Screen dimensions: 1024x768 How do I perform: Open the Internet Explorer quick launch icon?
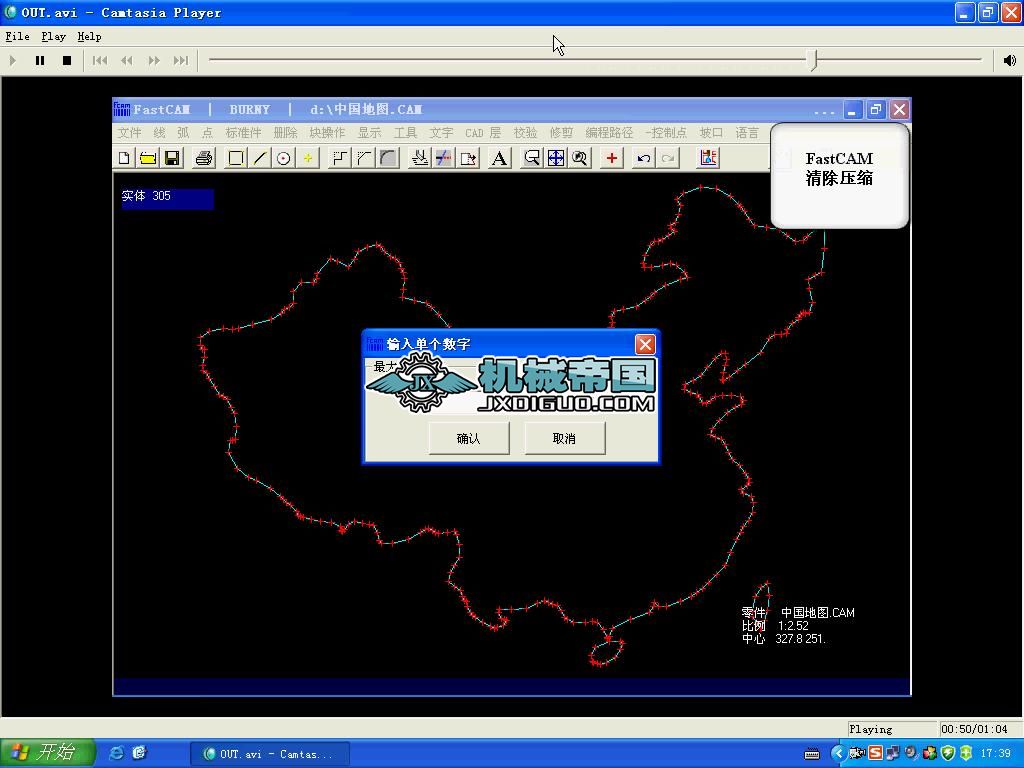(116, 753)
